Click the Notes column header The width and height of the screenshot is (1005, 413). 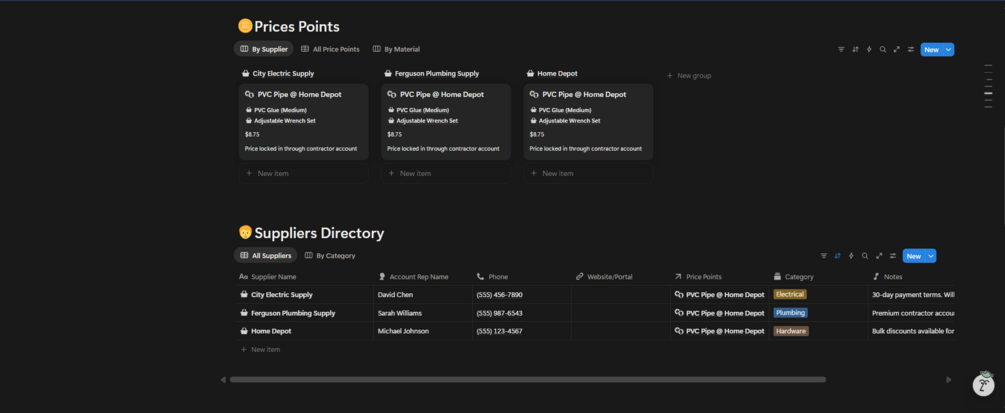tap(887, 277)
